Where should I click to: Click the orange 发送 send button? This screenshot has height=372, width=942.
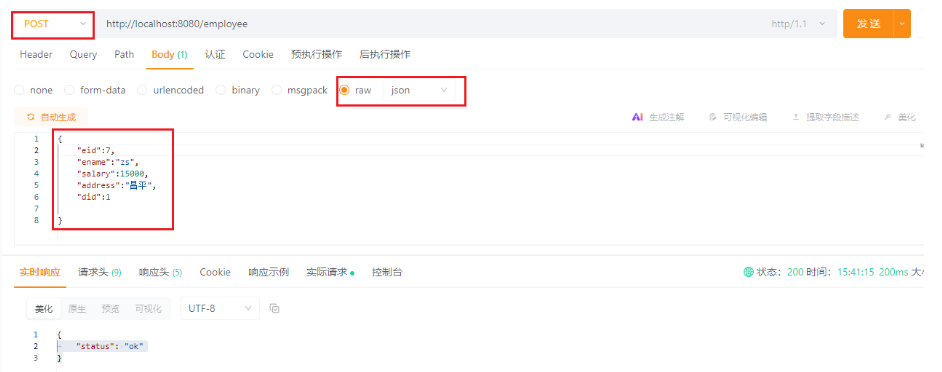[868, 24]
